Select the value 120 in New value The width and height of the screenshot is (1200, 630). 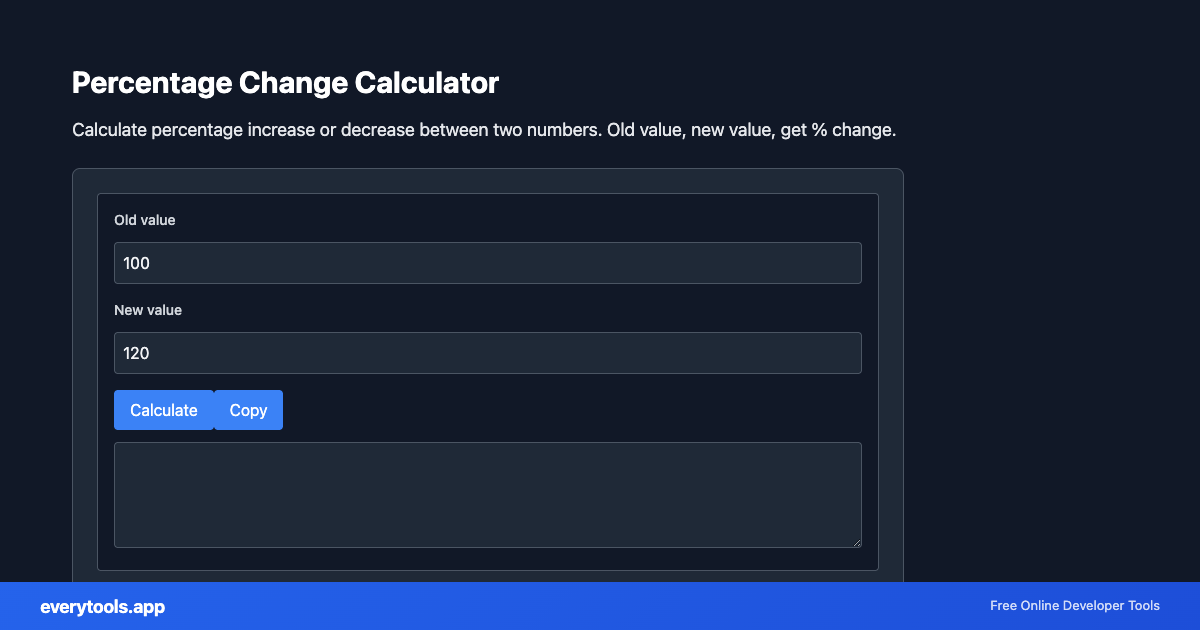tap(134, 352)
